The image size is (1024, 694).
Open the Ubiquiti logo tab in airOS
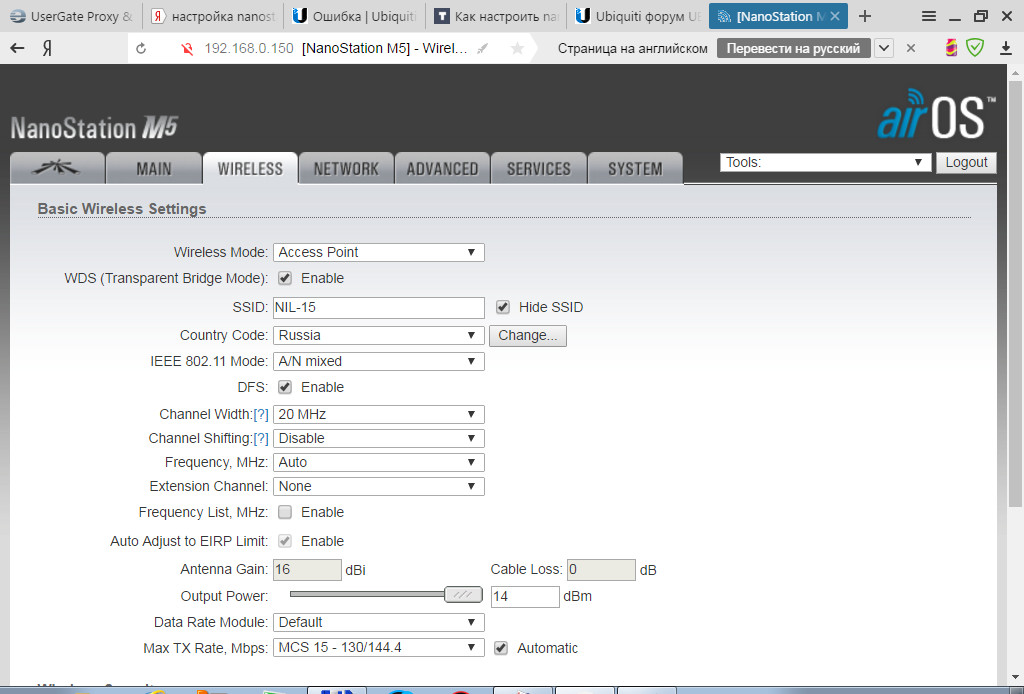tap(57, 168)
